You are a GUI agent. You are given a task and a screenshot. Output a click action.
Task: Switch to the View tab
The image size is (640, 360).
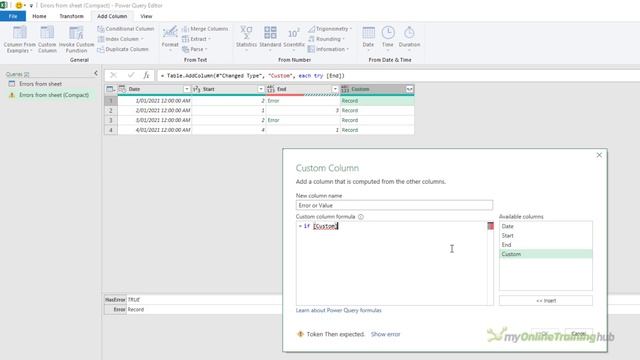tap(146, 16)
